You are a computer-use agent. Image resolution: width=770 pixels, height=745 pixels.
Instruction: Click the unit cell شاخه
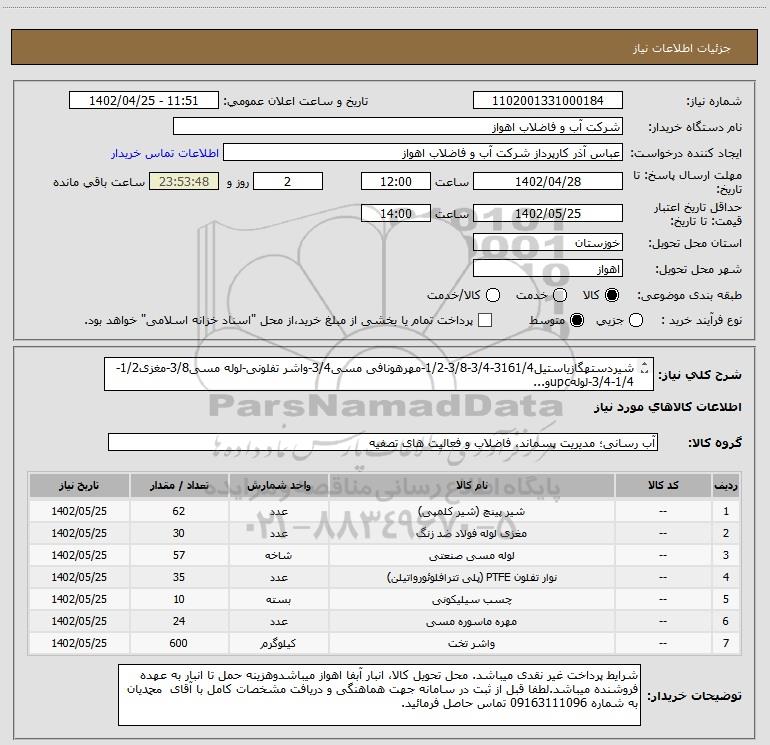coord(278,555)
